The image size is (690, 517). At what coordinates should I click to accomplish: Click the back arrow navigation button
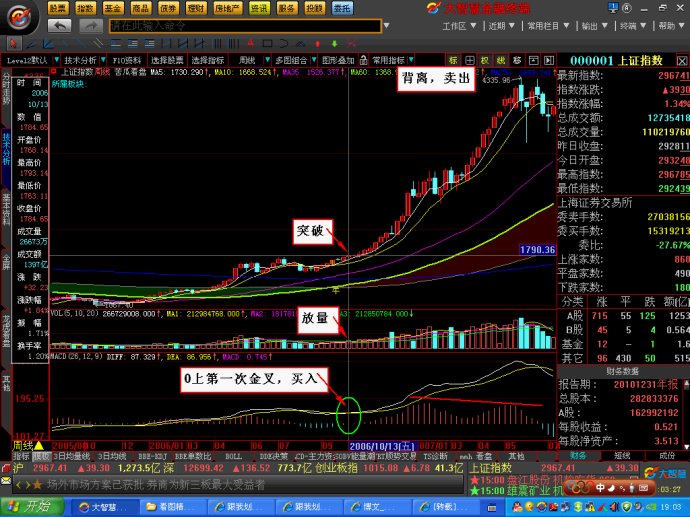pyautogui.click(x=60, y=26)
